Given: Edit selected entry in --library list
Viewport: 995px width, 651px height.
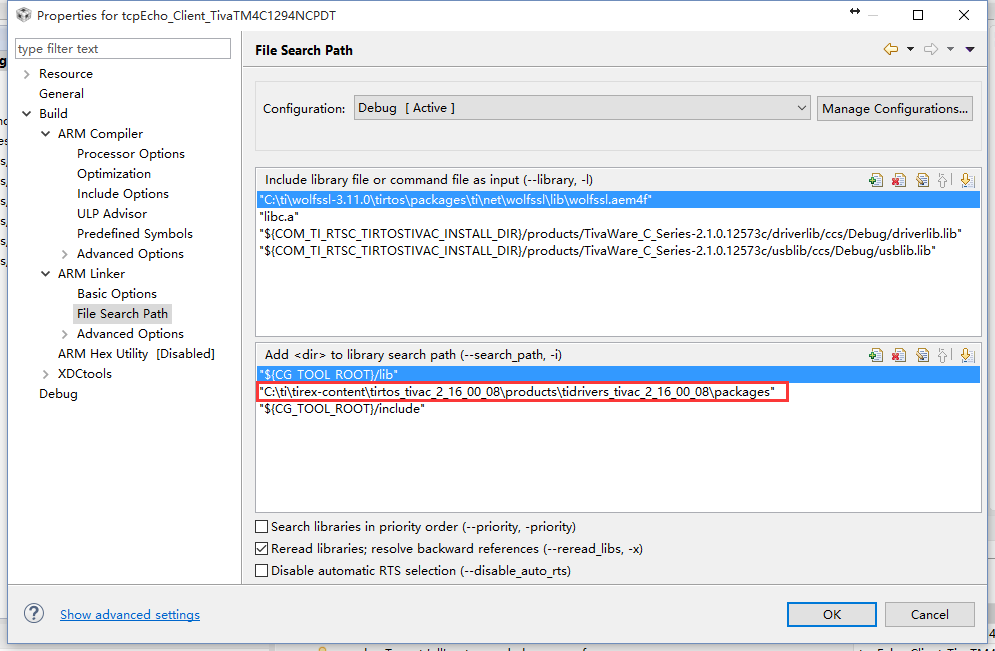Looking at the screenshot, I should point(922,180).
